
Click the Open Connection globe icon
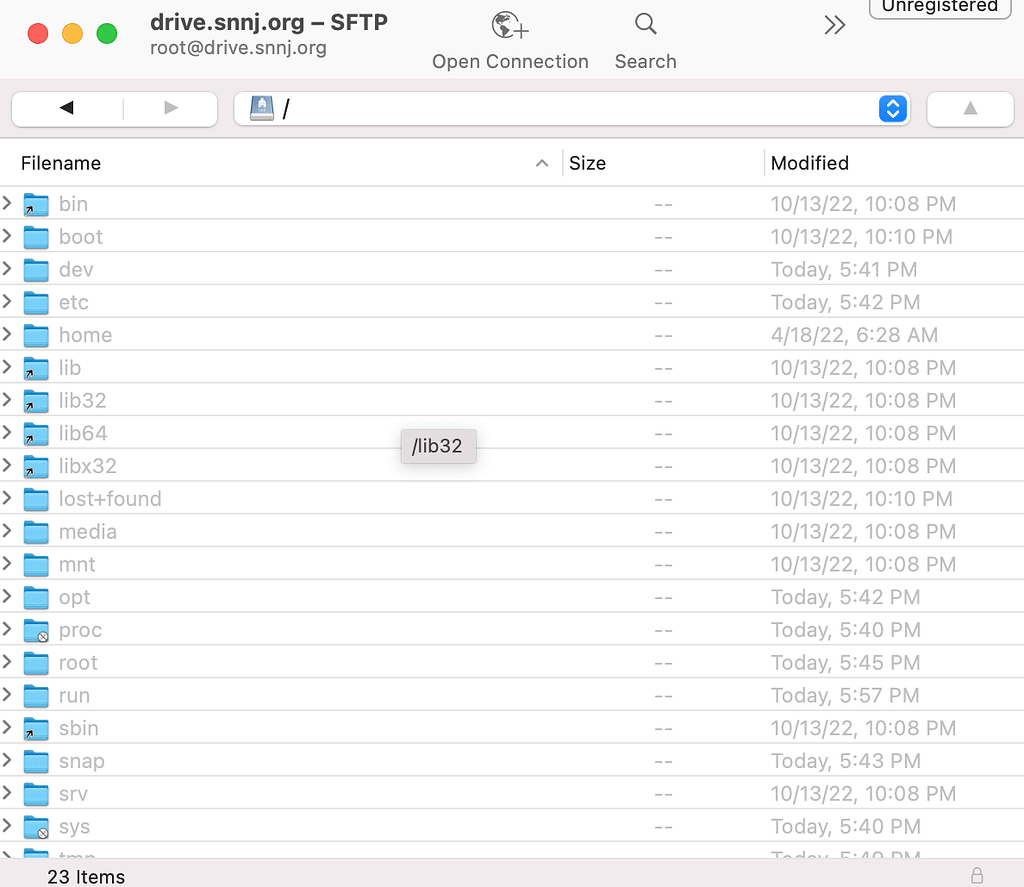tap(510, 26)
